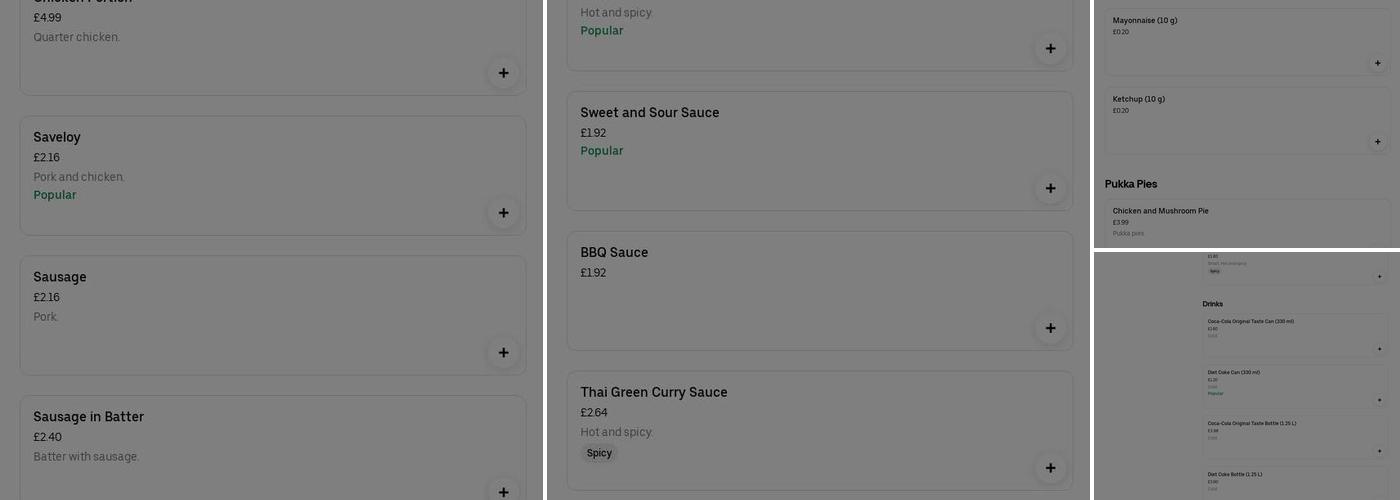Open Sausage in Batter item details
This screenshot has width=1400, height=500.
coord(88,417)
